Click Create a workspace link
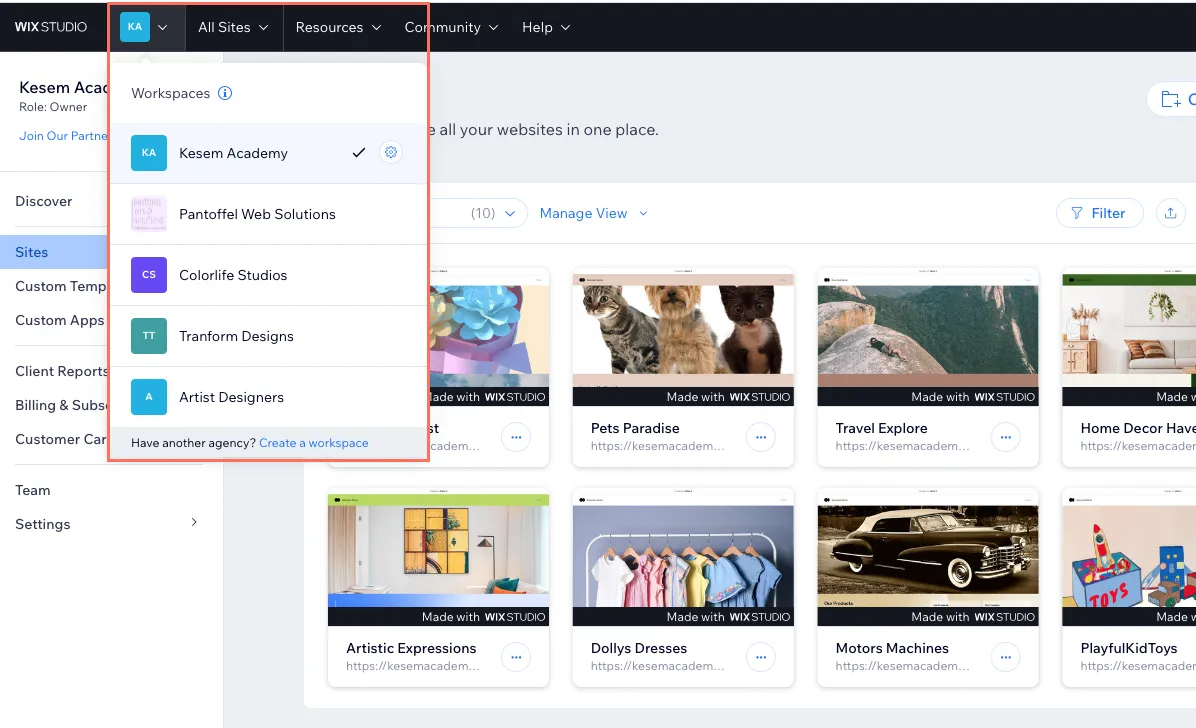Screen dimensions: 1196x728 pyautogui.click(x=313, y=443)
